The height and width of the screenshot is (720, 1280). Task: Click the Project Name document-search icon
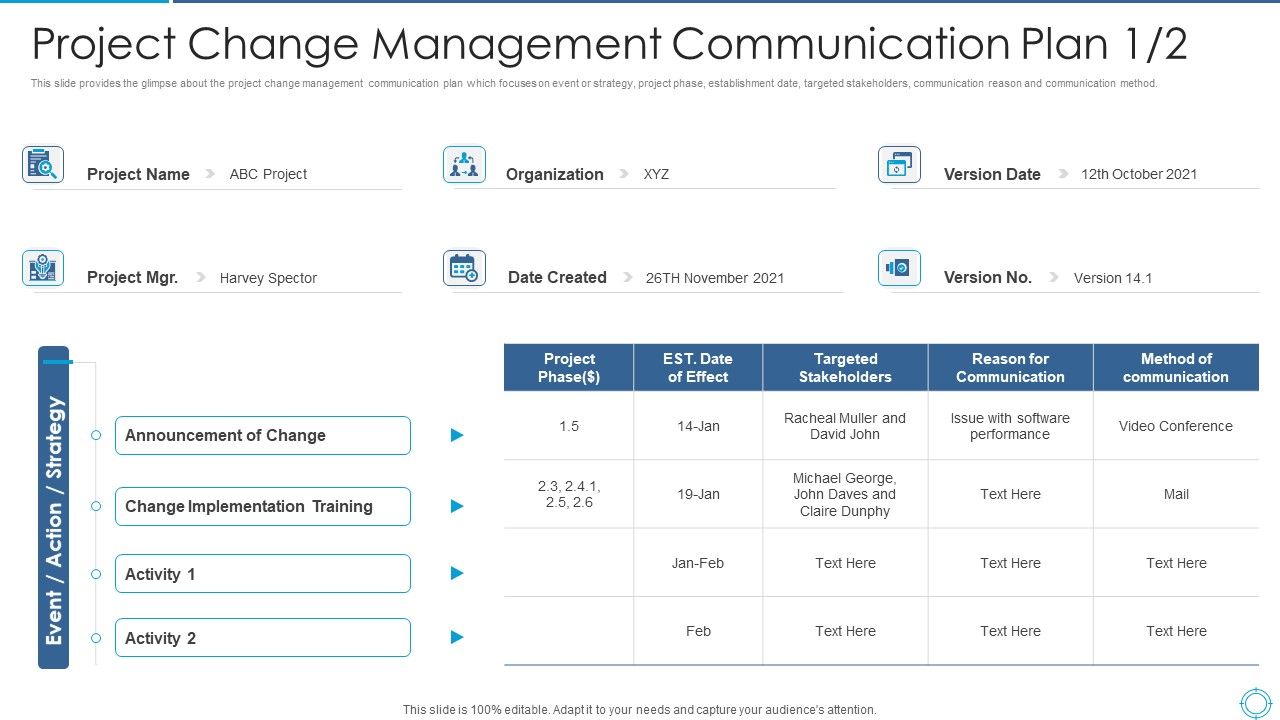pos(43,165)
